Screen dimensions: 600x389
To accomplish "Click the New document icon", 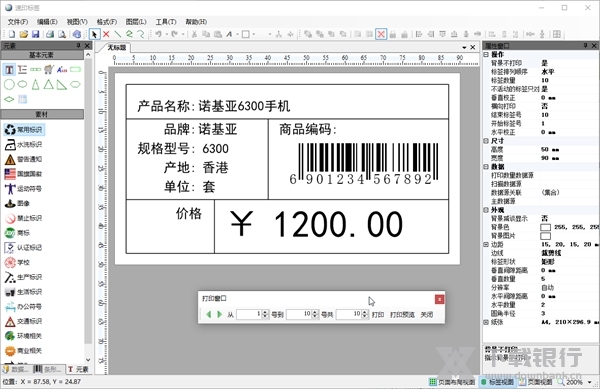I will [12, 34].
